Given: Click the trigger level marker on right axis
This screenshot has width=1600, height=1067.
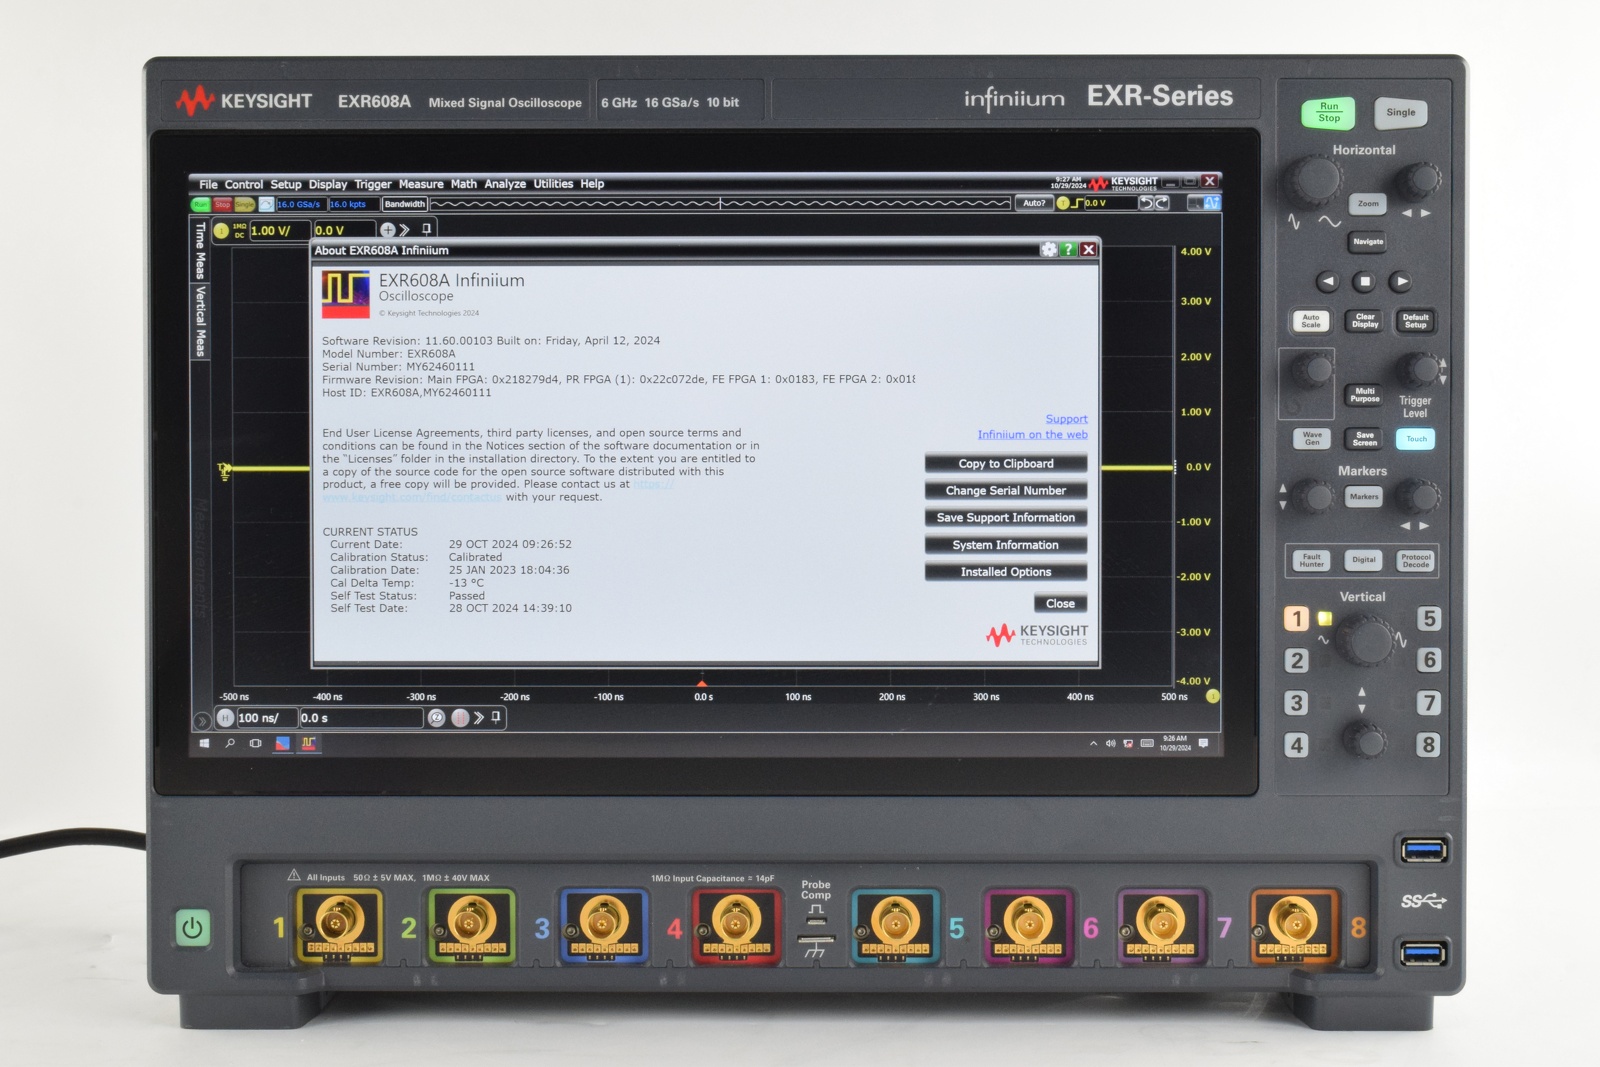Looking at the screenshot, I should [1176, 467].
